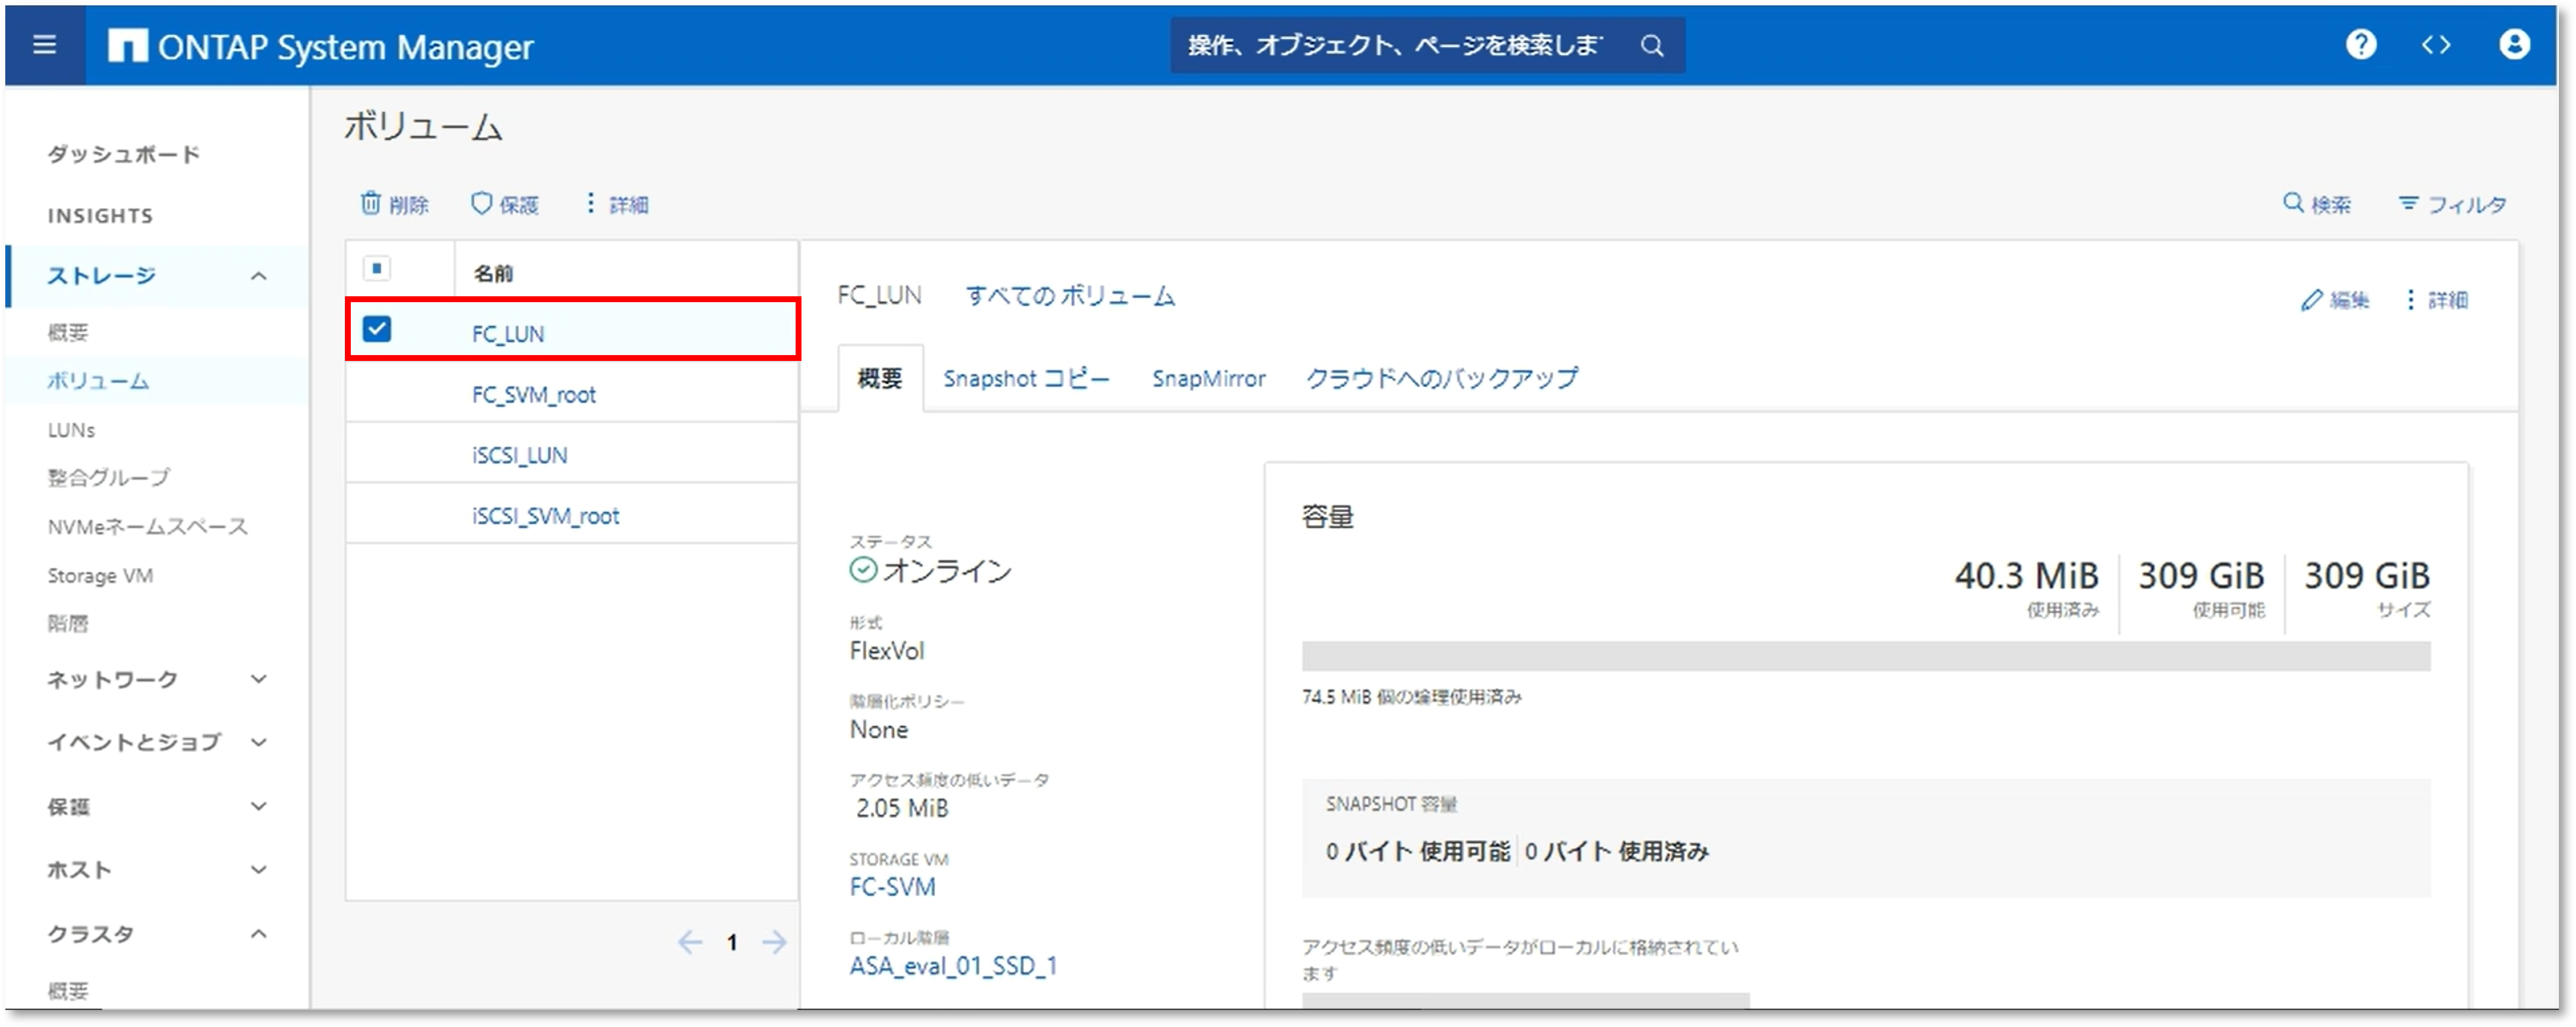Uncheck the FC_LUN row checkbox
This screenshot has width=2576, height=1027.
click(x=377, y=329)
